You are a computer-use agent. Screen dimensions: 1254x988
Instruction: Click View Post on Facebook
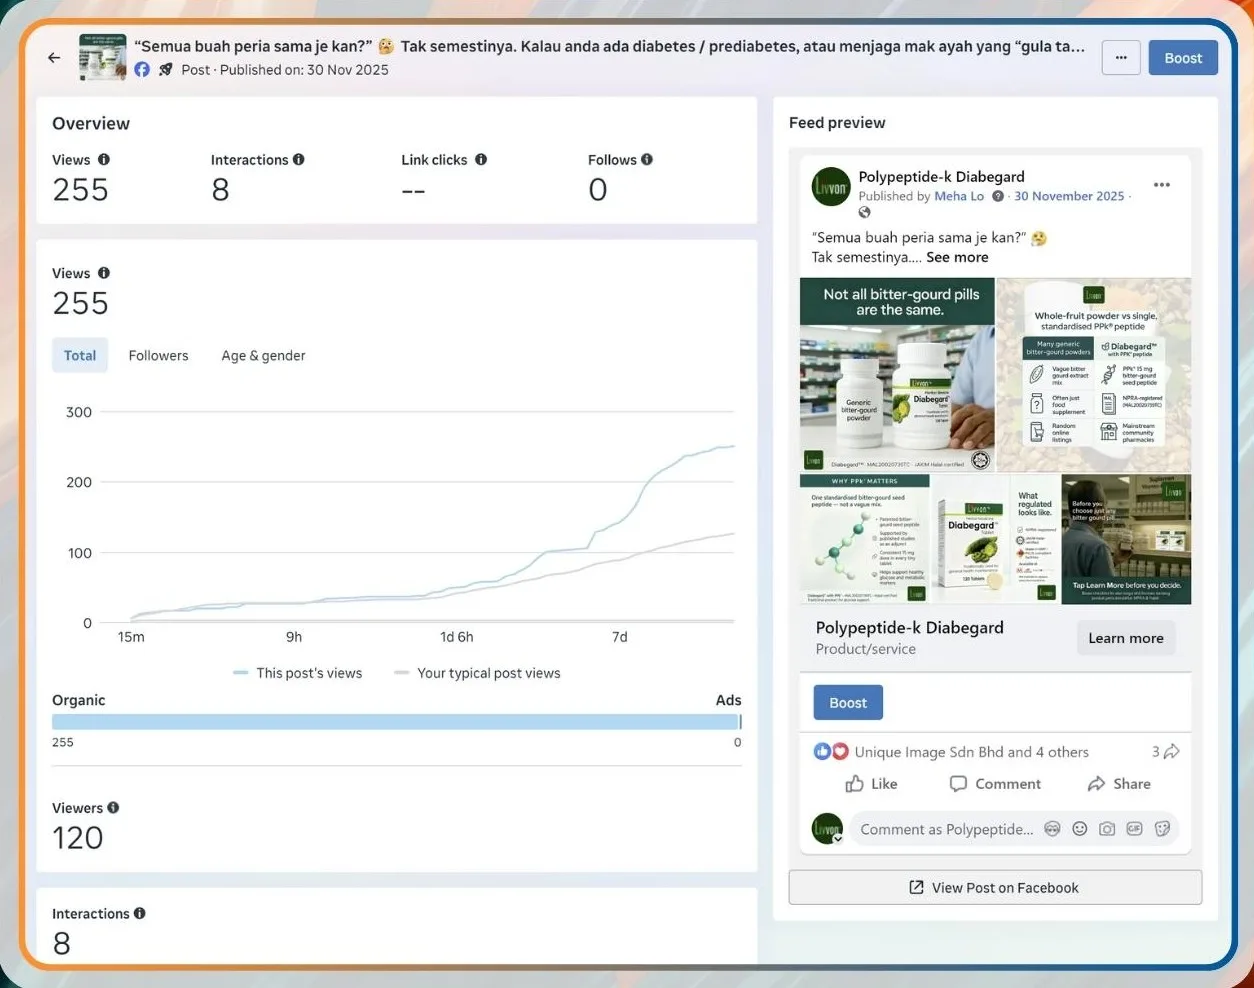point(995,888)
